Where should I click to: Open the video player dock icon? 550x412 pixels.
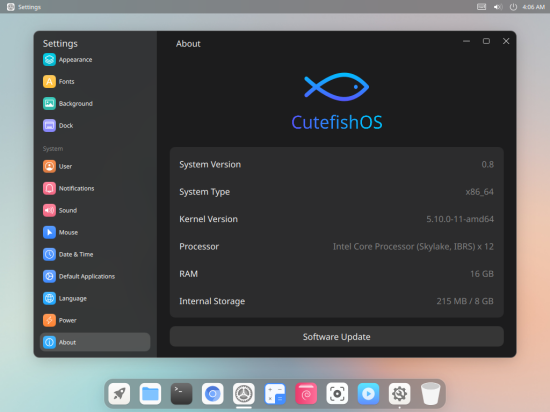(x=368, y=394)
